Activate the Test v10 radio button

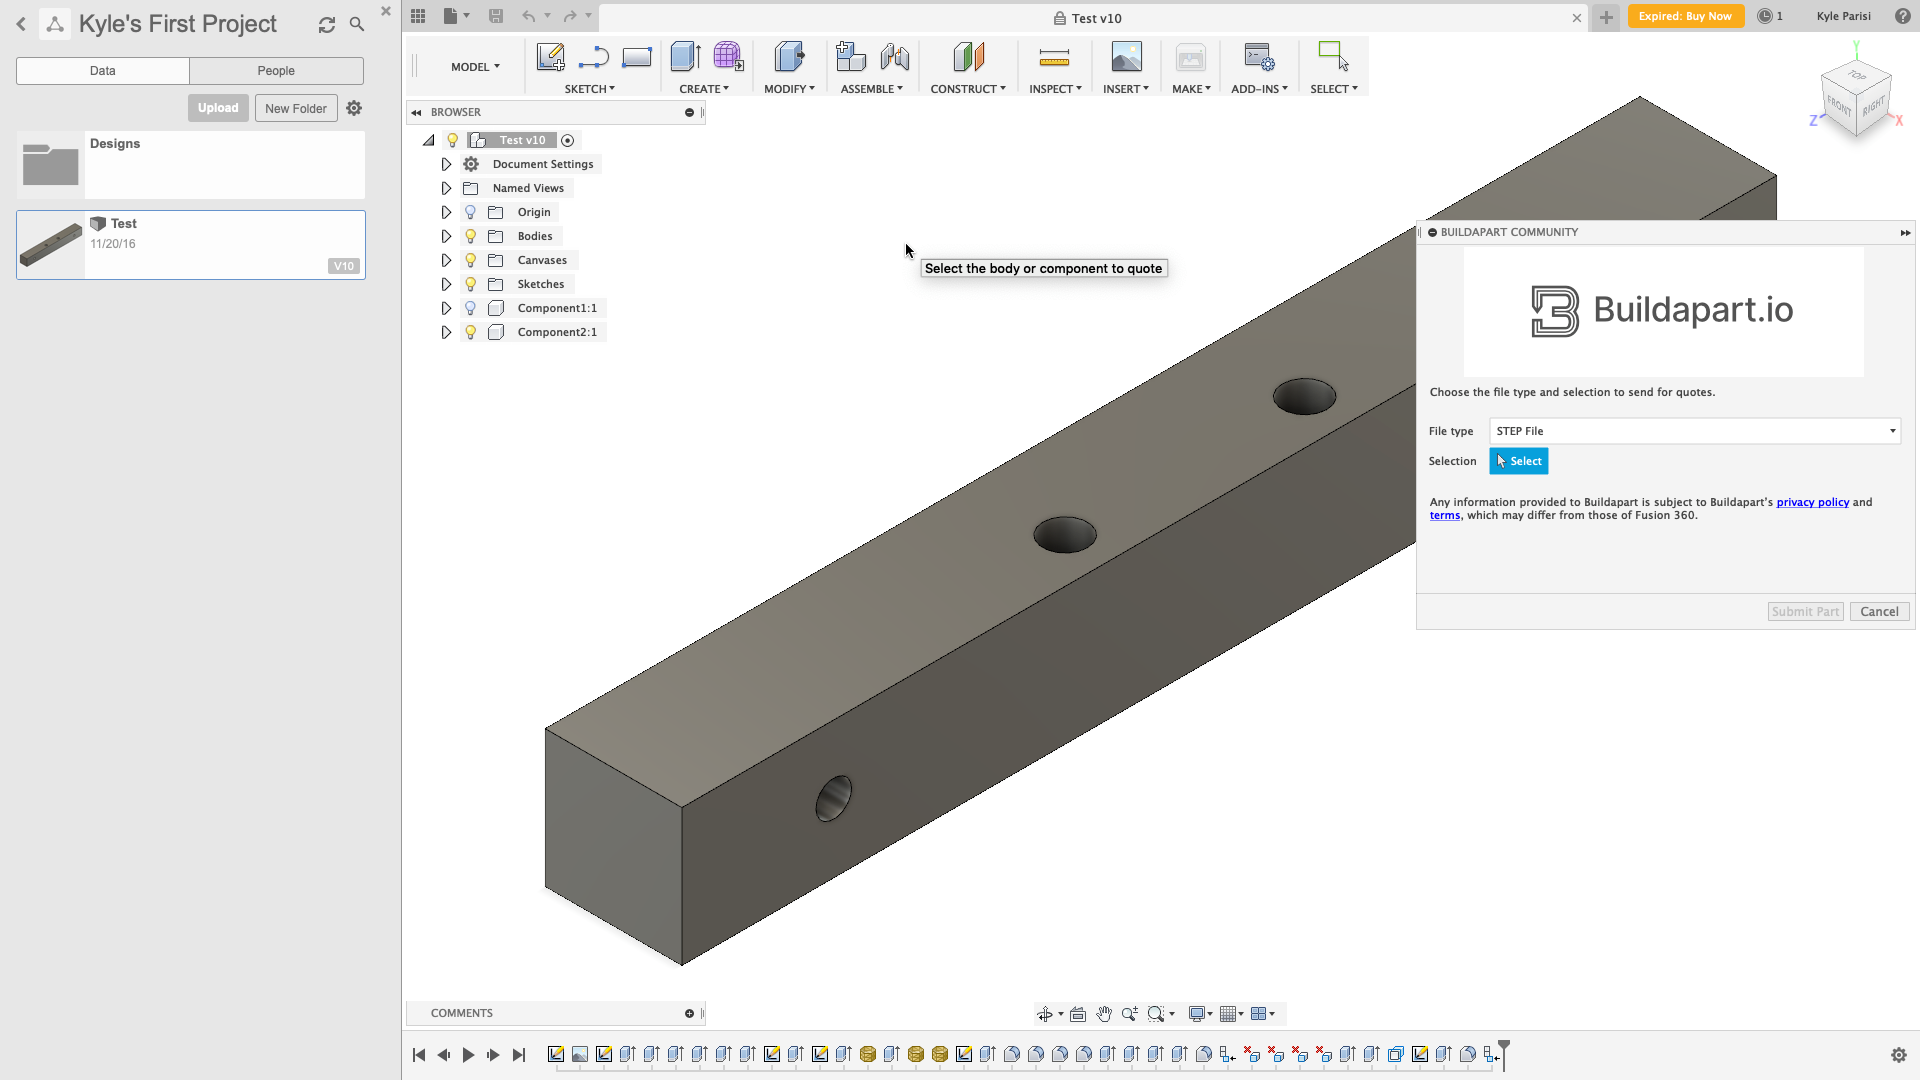click(567, 141)
